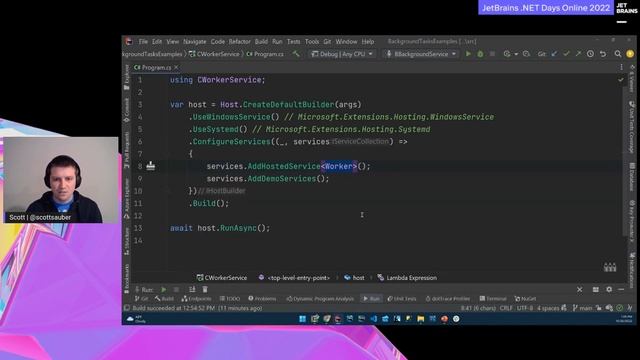Open the TODO tool window tab
Viewport: 640px width, 360px height.
[230, 299]
